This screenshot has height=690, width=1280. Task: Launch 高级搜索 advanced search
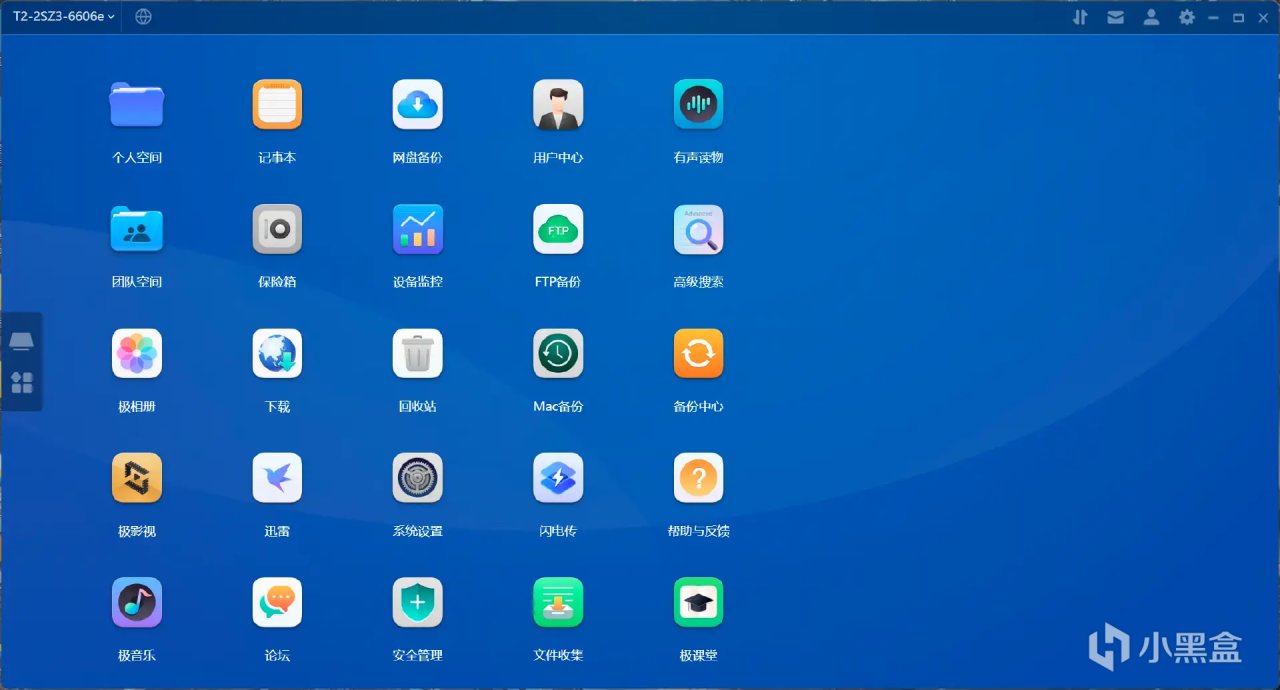click(698, 229)
